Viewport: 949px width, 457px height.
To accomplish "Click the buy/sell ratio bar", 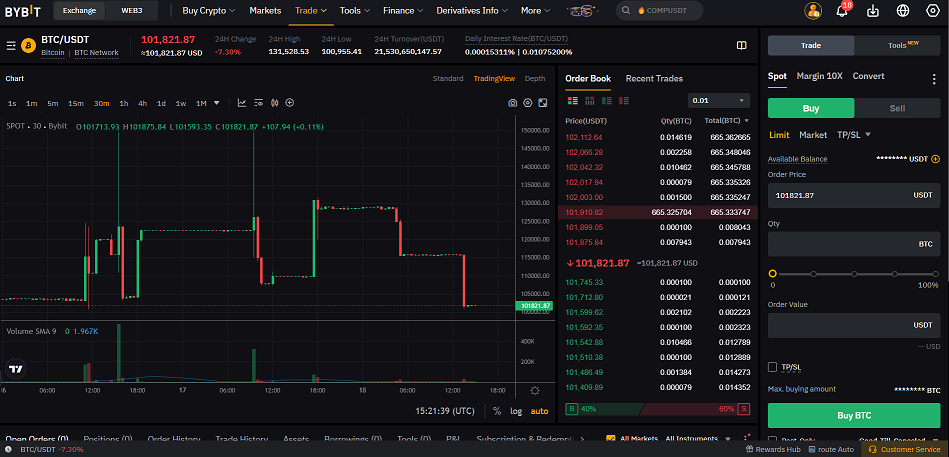I will (657, 409).
